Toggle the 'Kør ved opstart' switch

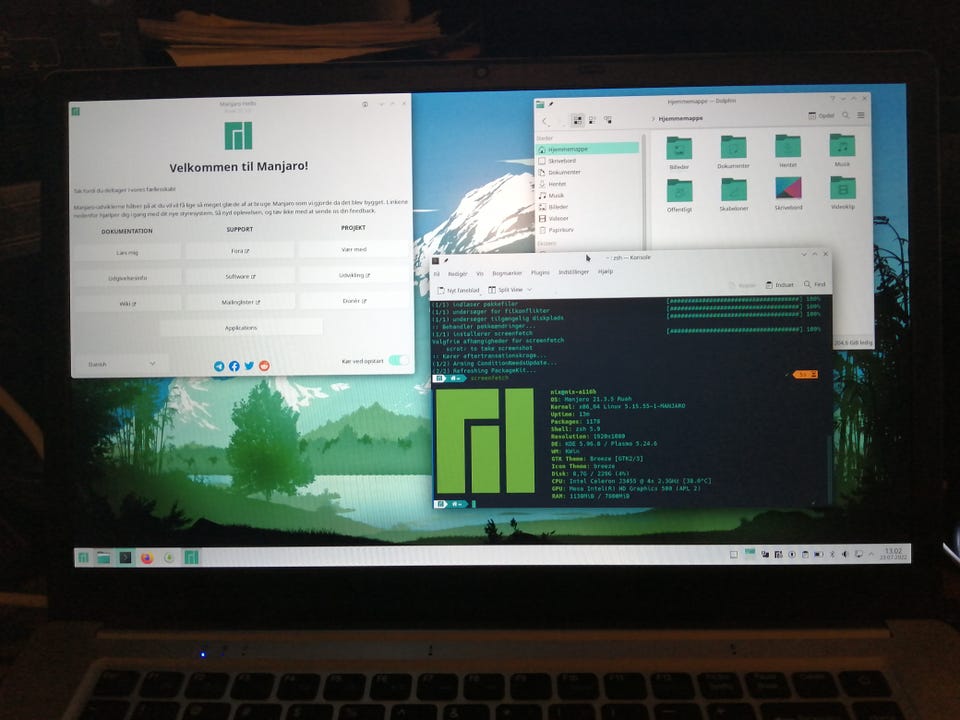click(x=399, y=360)
